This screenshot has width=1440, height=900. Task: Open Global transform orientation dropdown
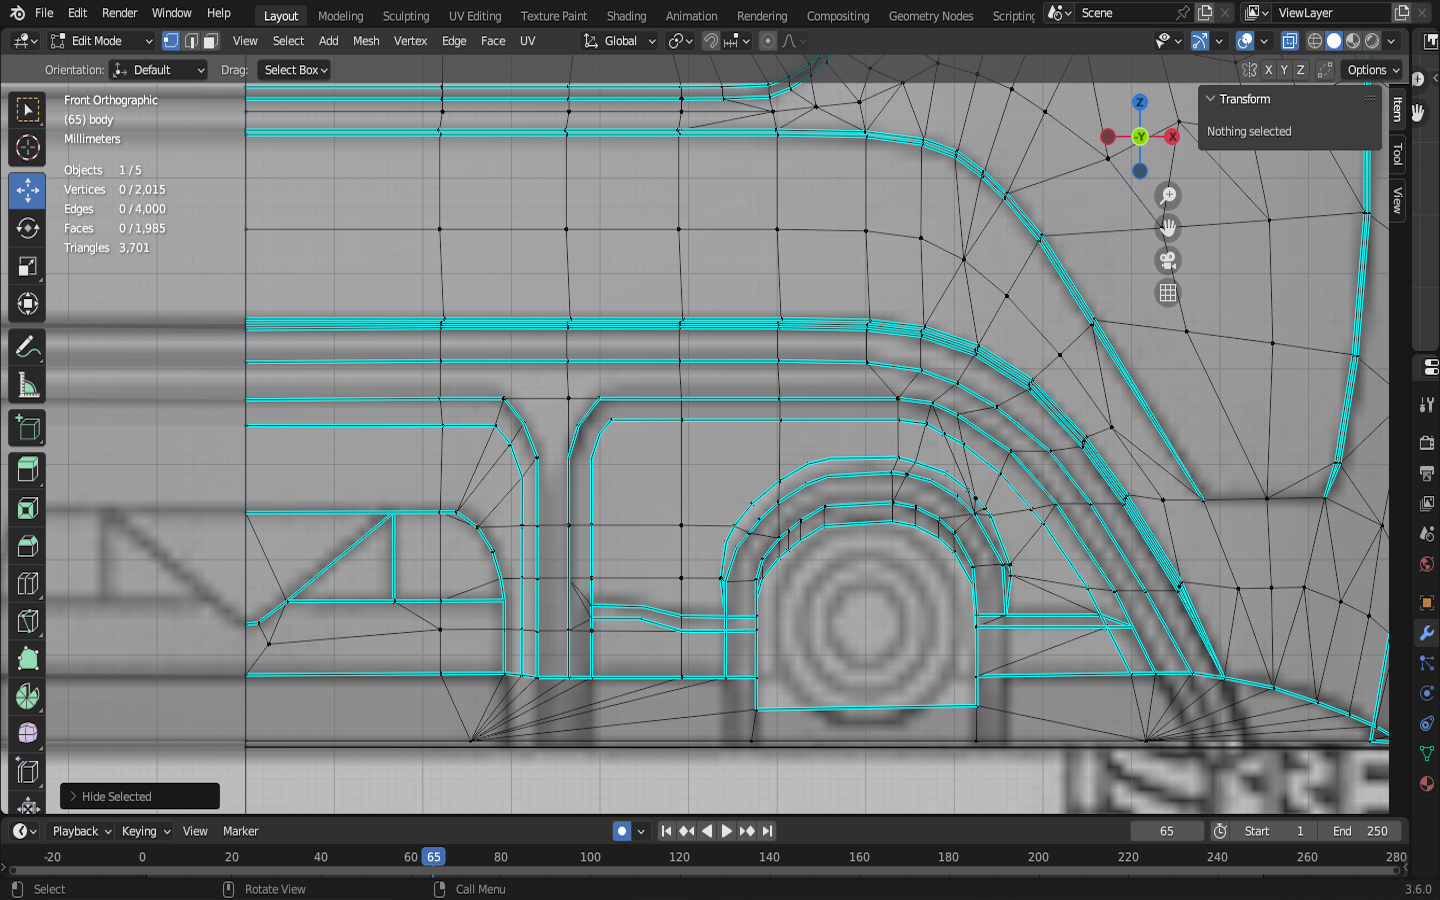pyautogui.click(x=619, y=41)
